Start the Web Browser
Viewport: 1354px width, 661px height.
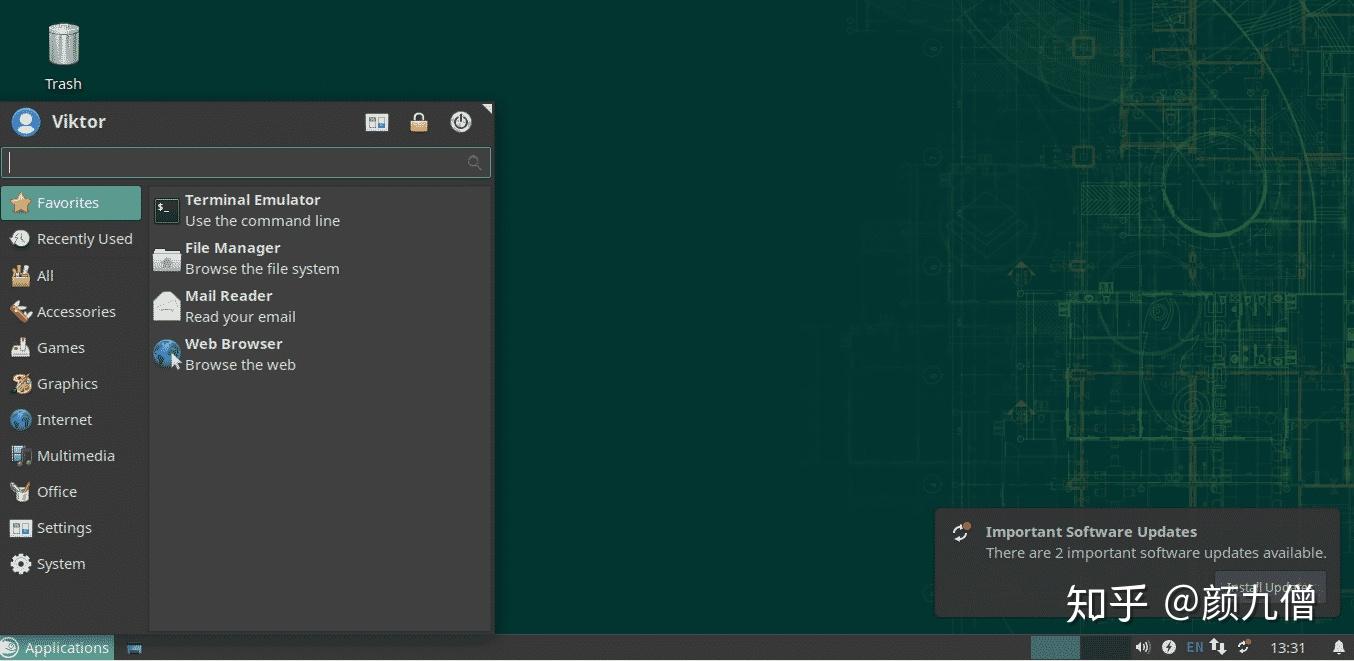(x=233, y=353)
